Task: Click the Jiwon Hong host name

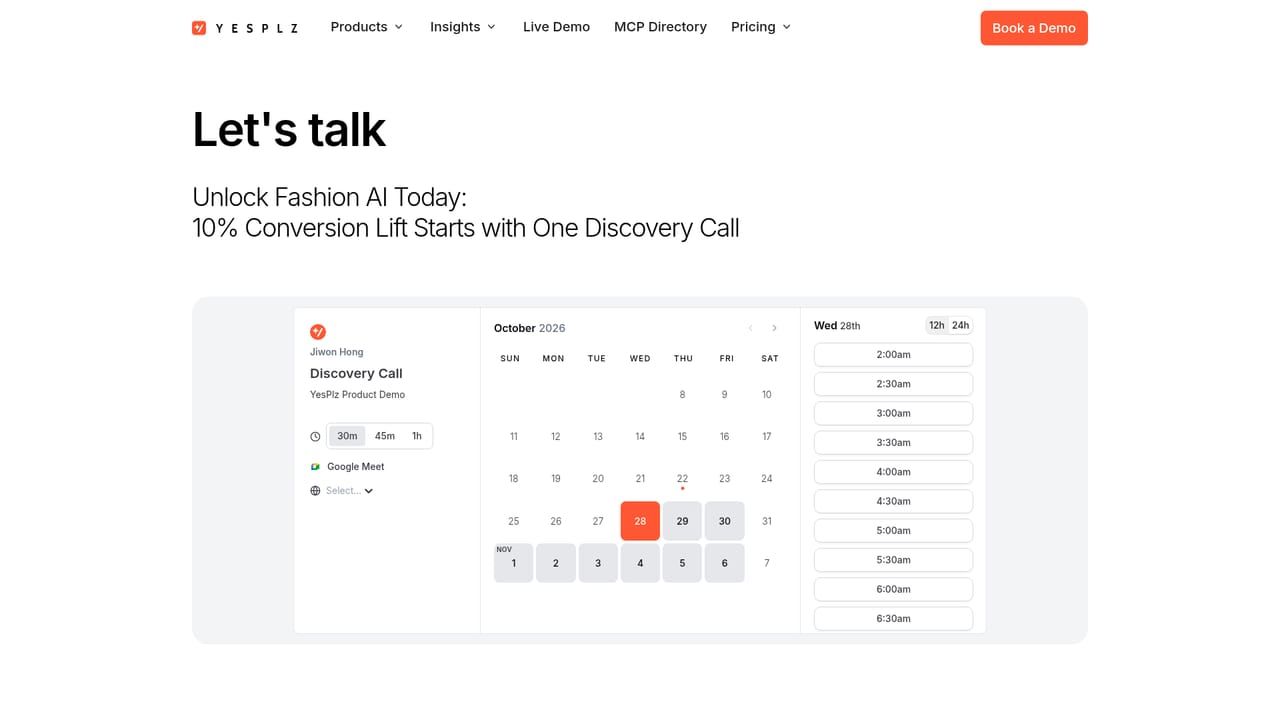Action: [337, 352]
